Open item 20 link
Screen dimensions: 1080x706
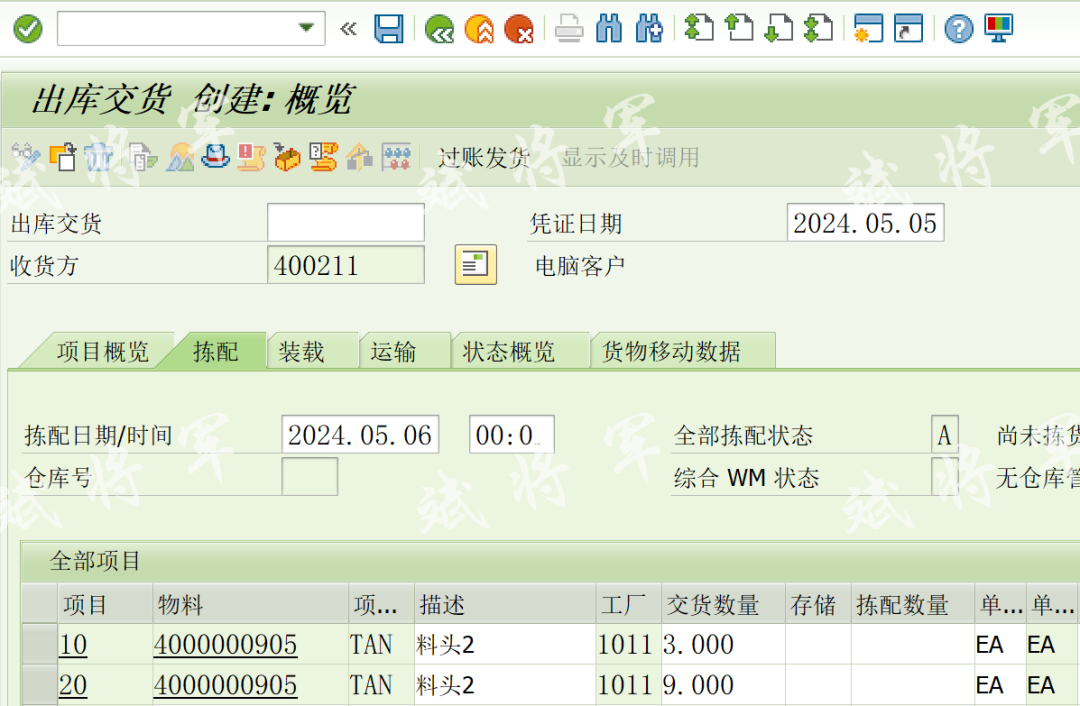coord(73,685)
